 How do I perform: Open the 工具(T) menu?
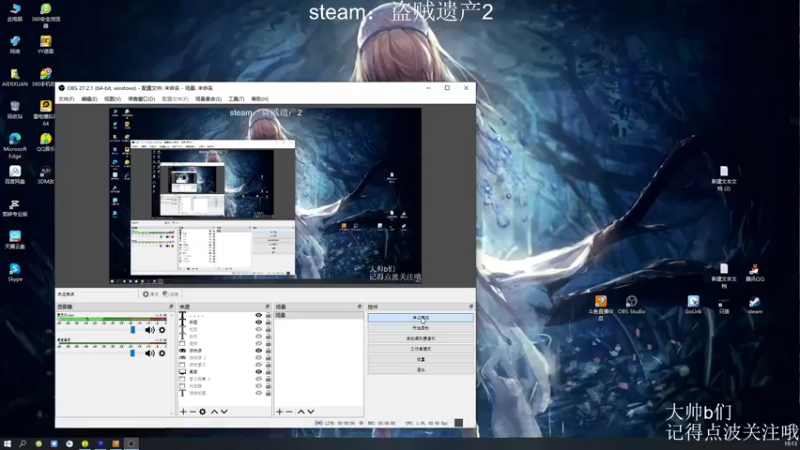[x=236, y=99]
